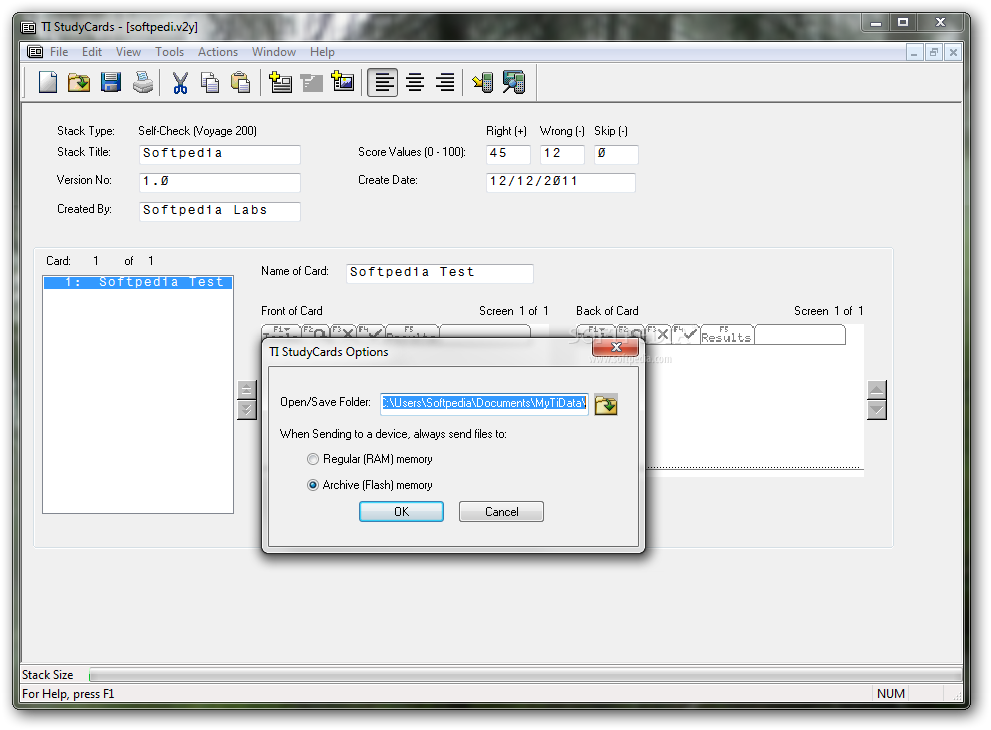
Task: Close the TI StudyCards Options dialog
Action: point(616,347)
